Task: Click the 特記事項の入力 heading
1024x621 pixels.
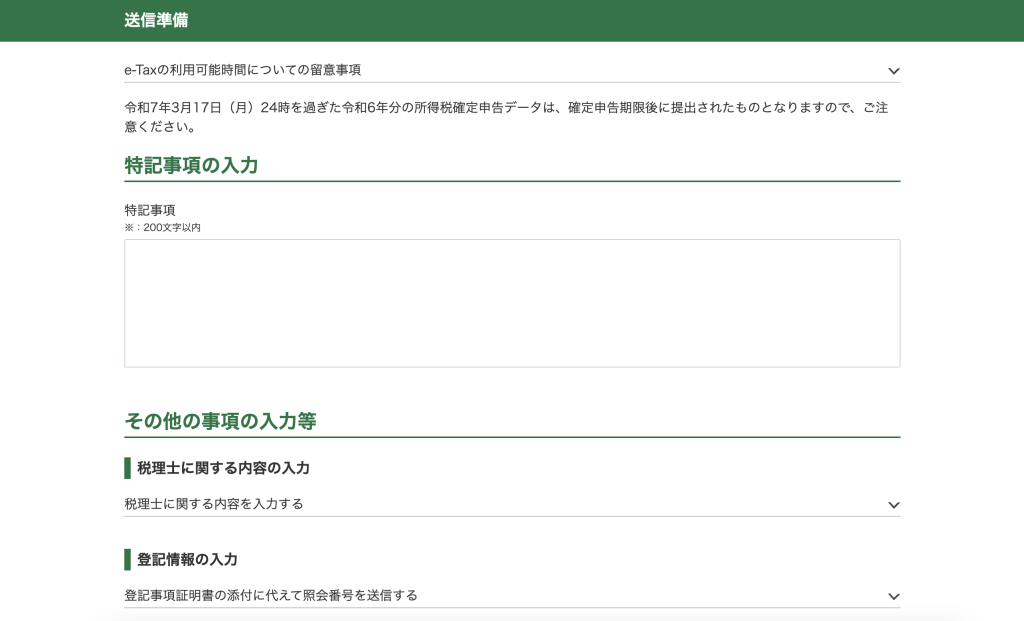Action: click(x=191, y=166)
